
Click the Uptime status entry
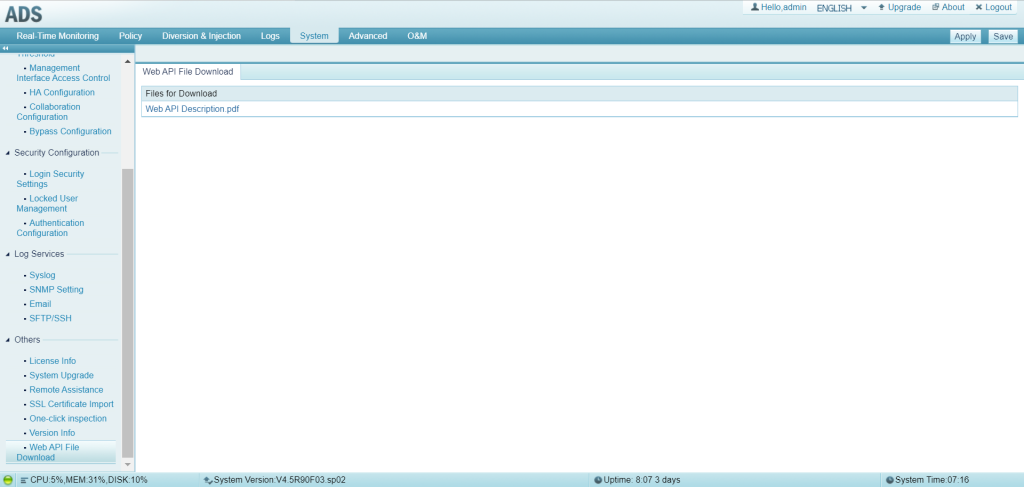click(x=637, y=480)
